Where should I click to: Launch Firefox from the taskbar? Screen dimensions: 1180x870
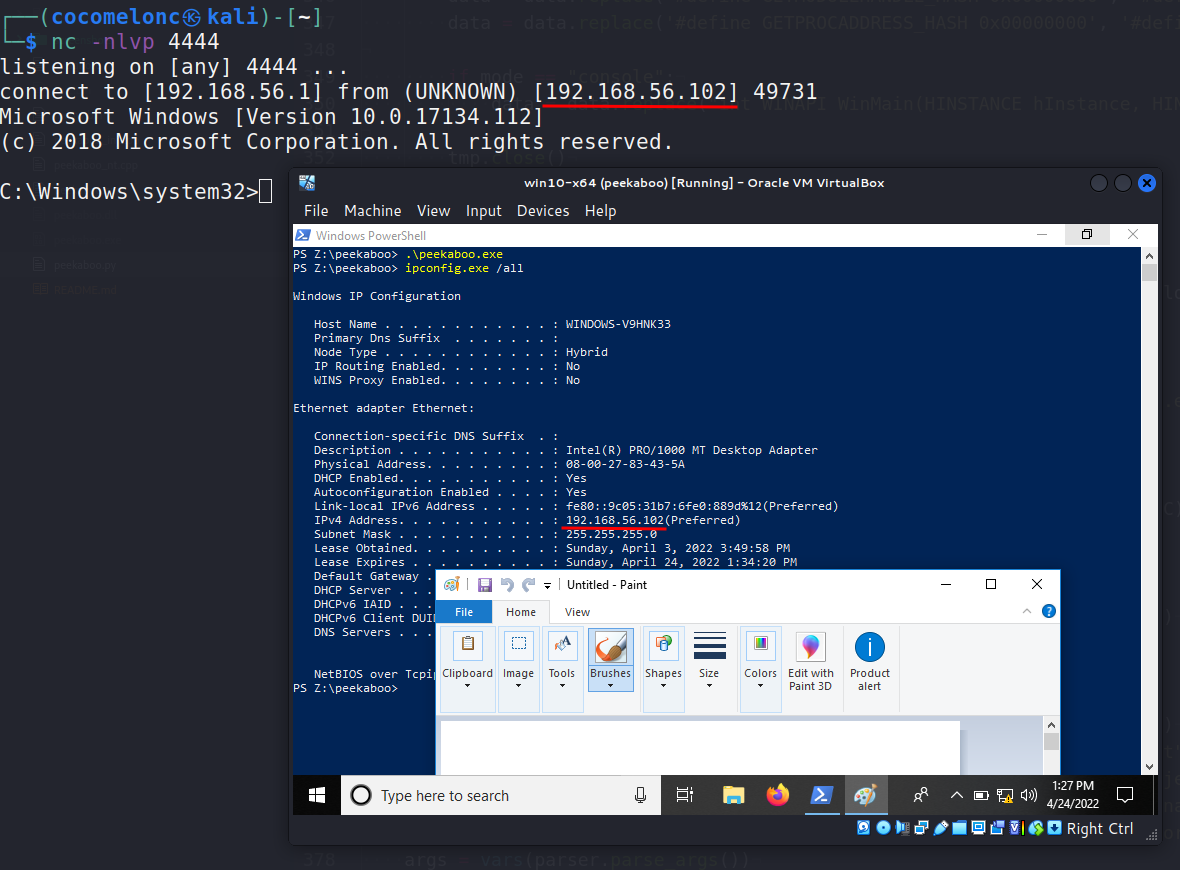[x=777, y=795]
